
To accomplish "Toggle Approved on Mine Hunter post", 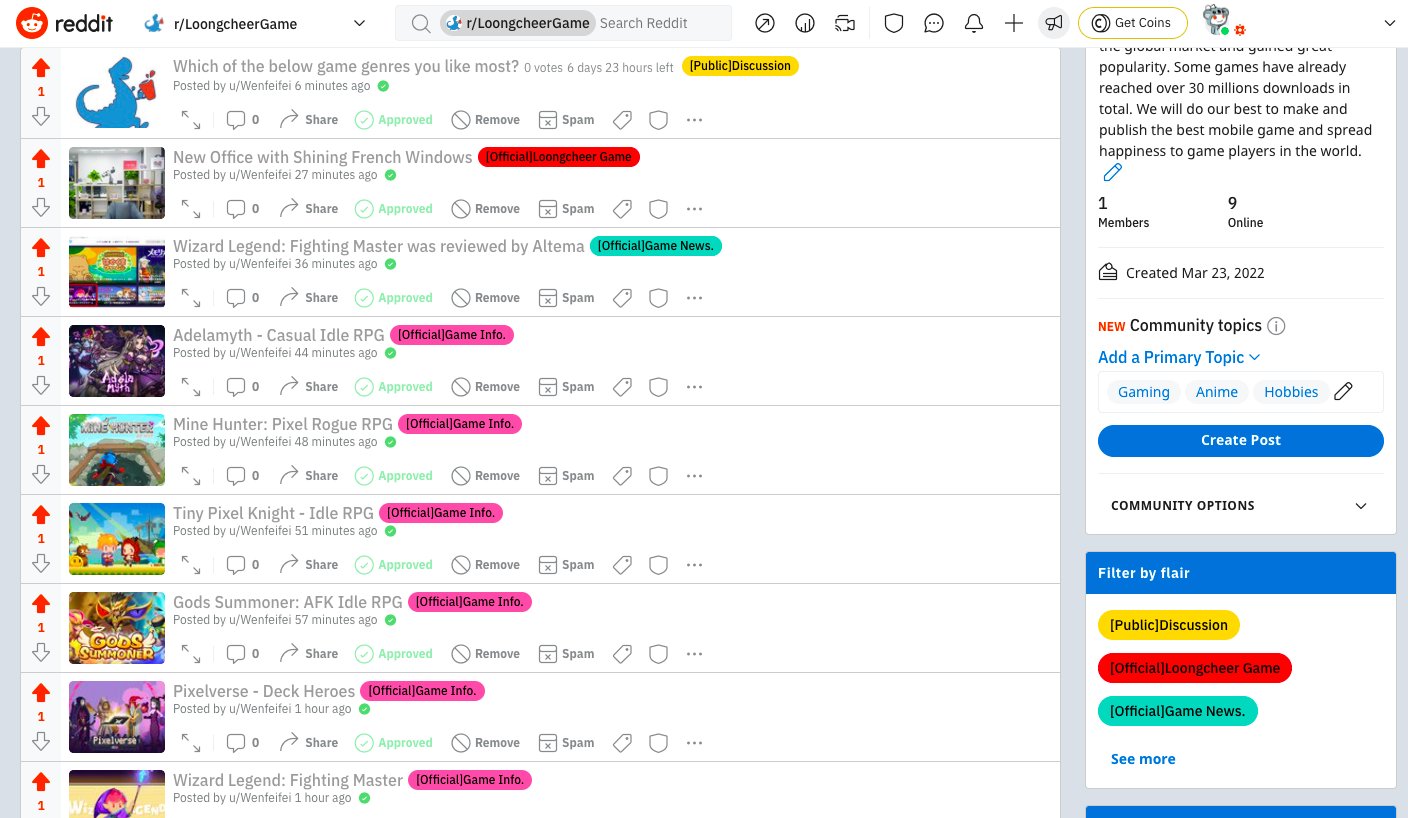I will tap(394, 476).
